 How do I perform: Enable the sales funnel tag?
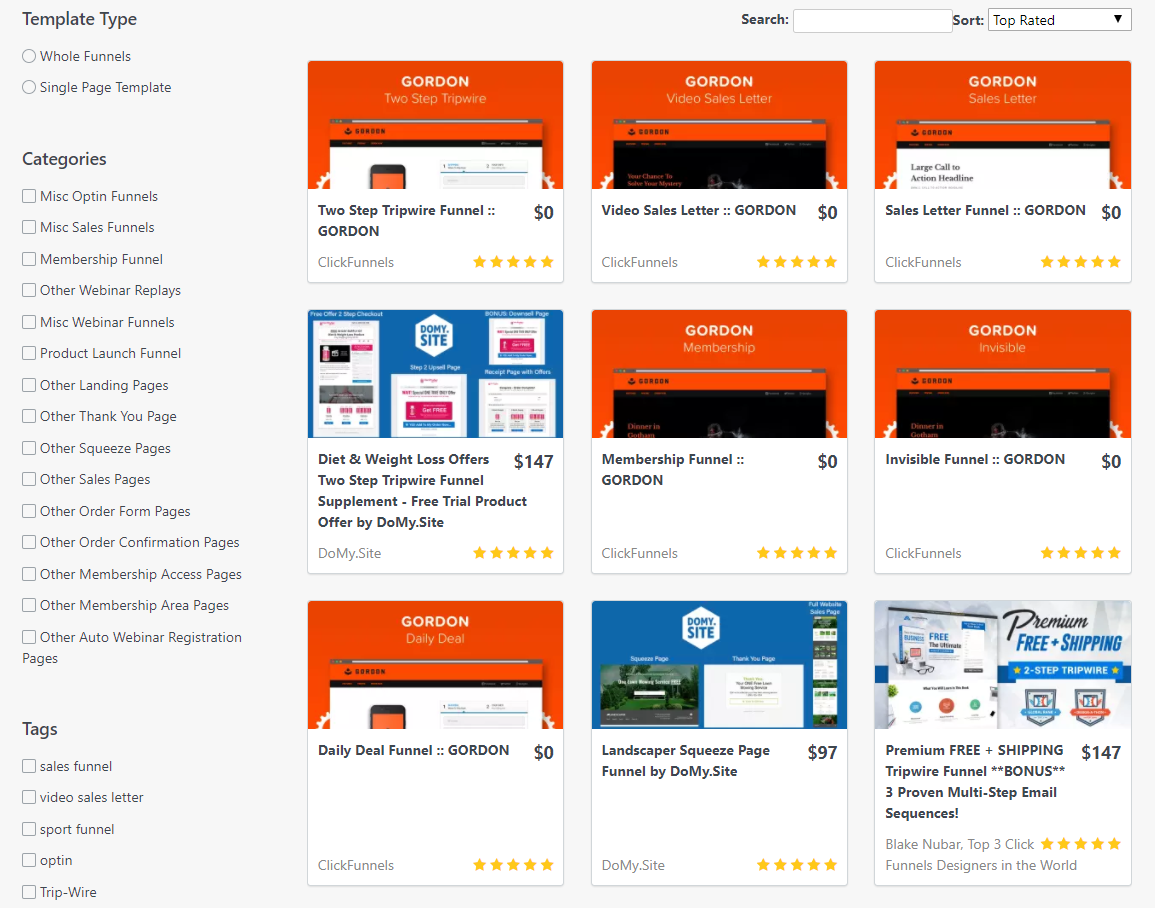pyautogui.click(x=29, y=766)
